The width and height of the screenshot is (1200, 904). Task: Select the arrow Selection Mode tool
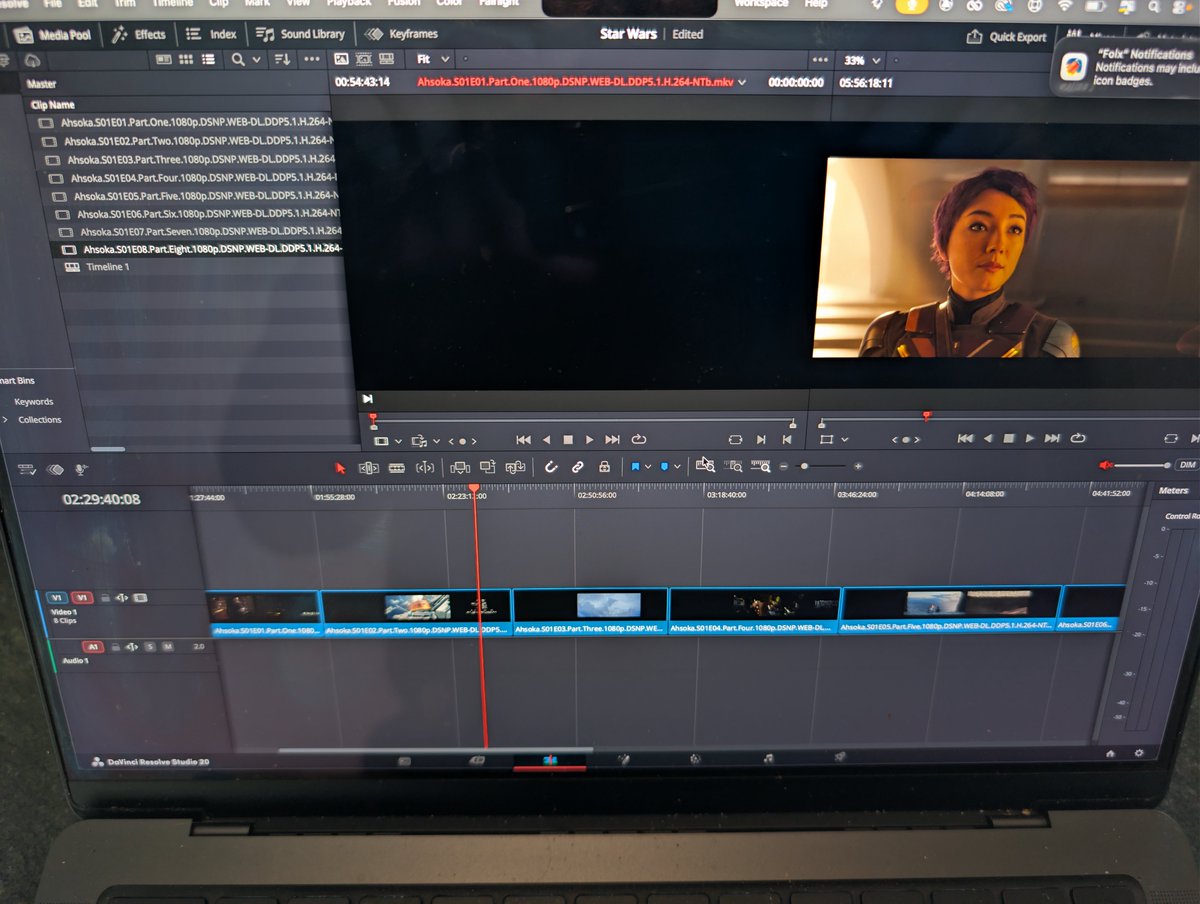(x=340, y=467)
